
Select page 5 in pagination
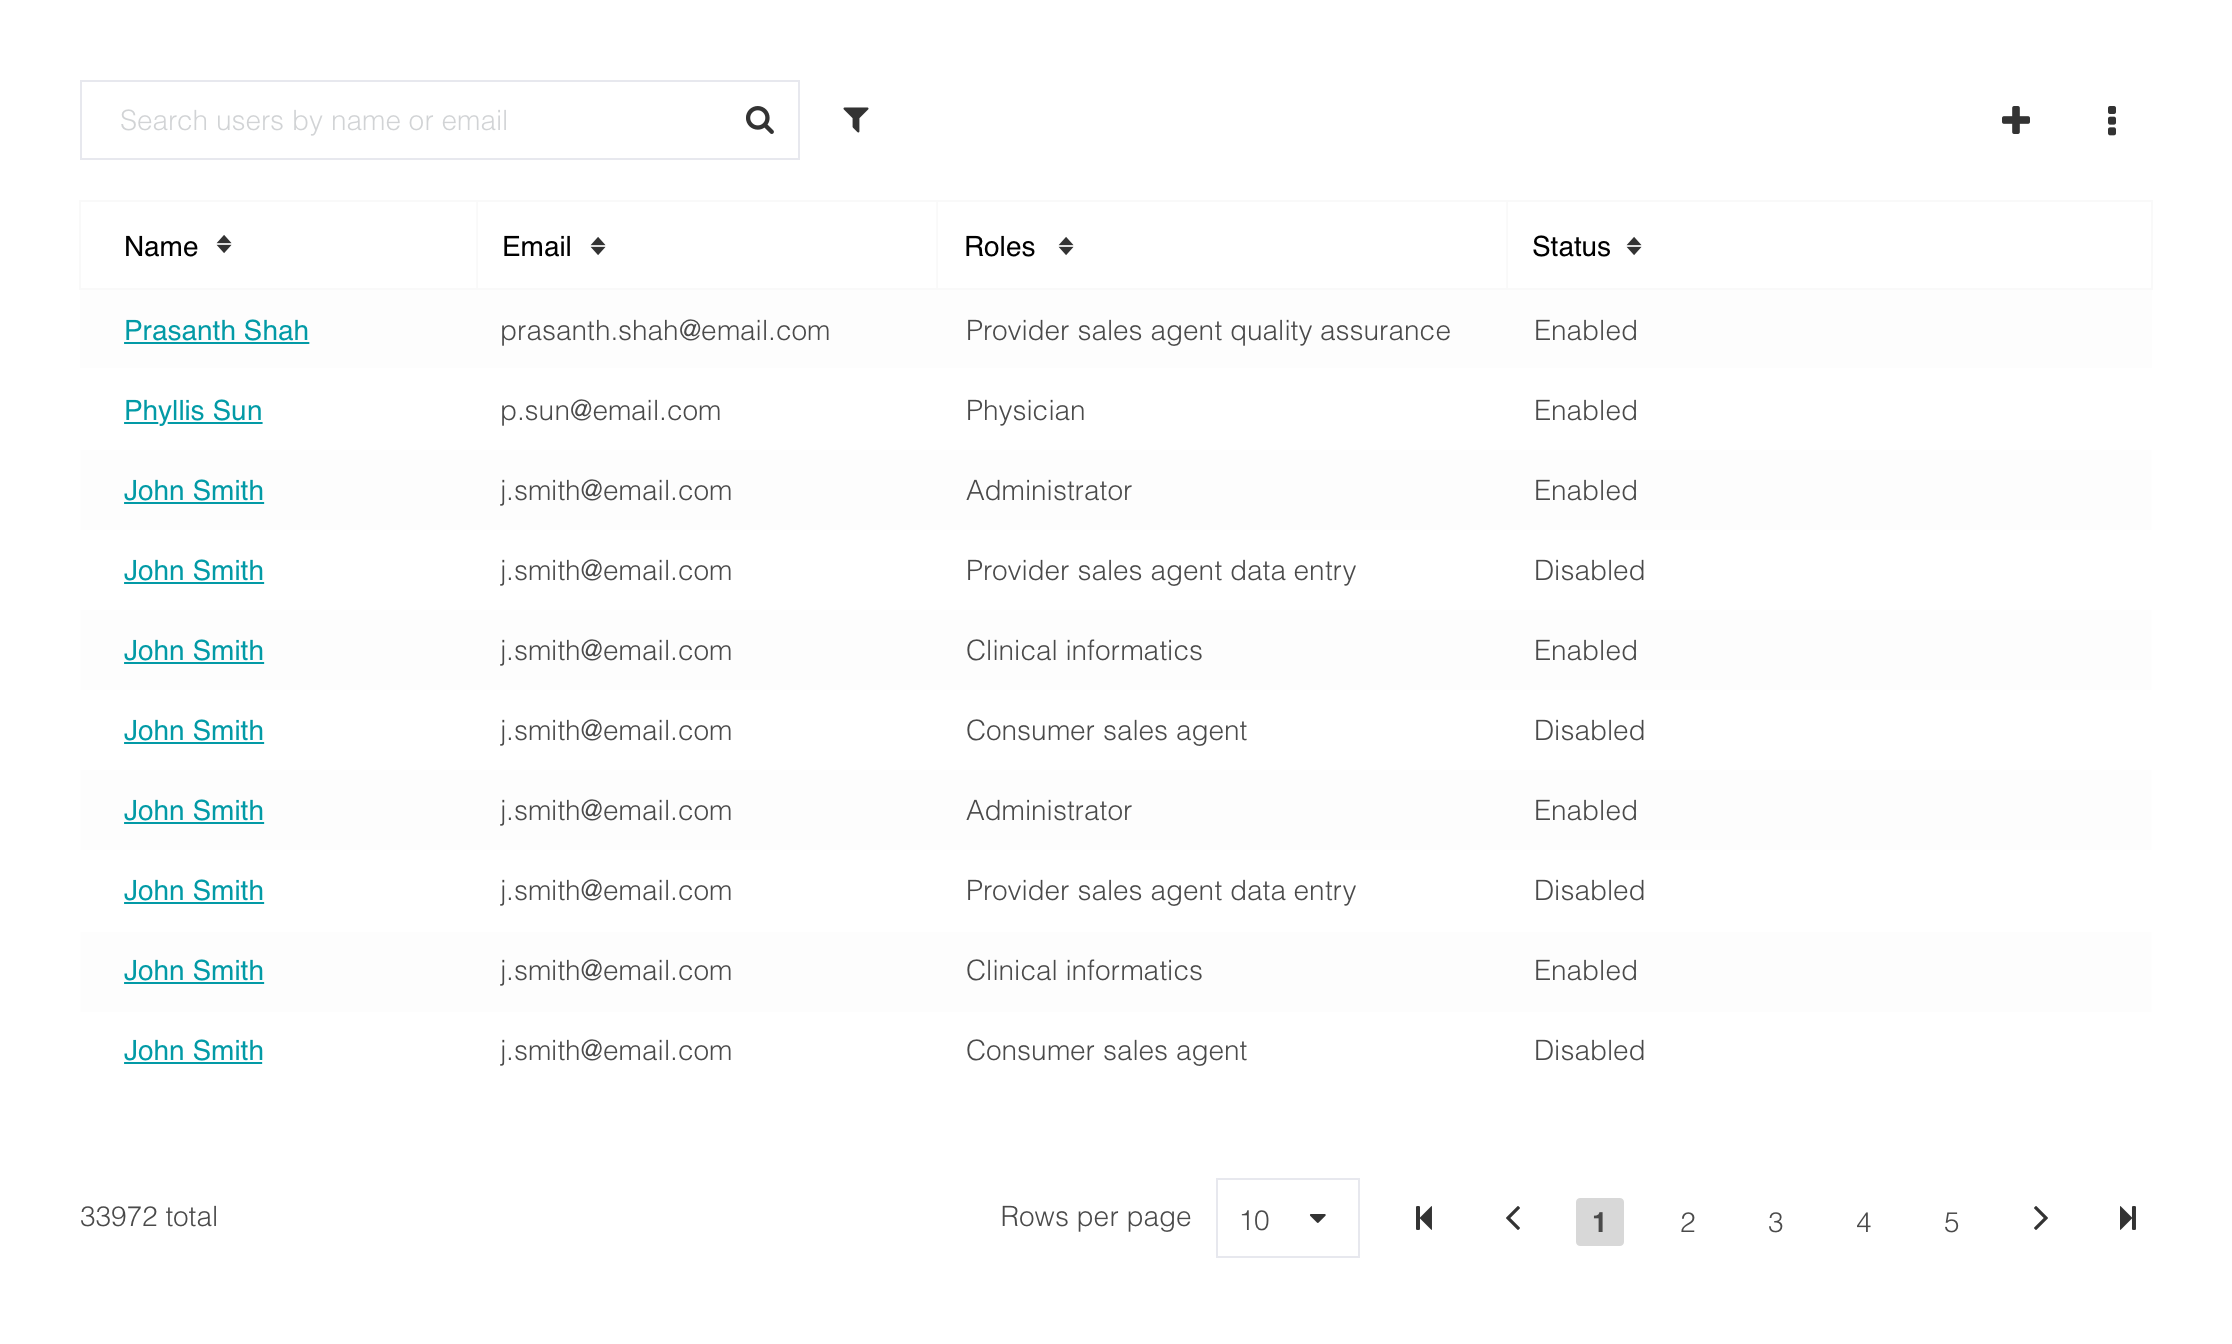coord(1951,1222)
